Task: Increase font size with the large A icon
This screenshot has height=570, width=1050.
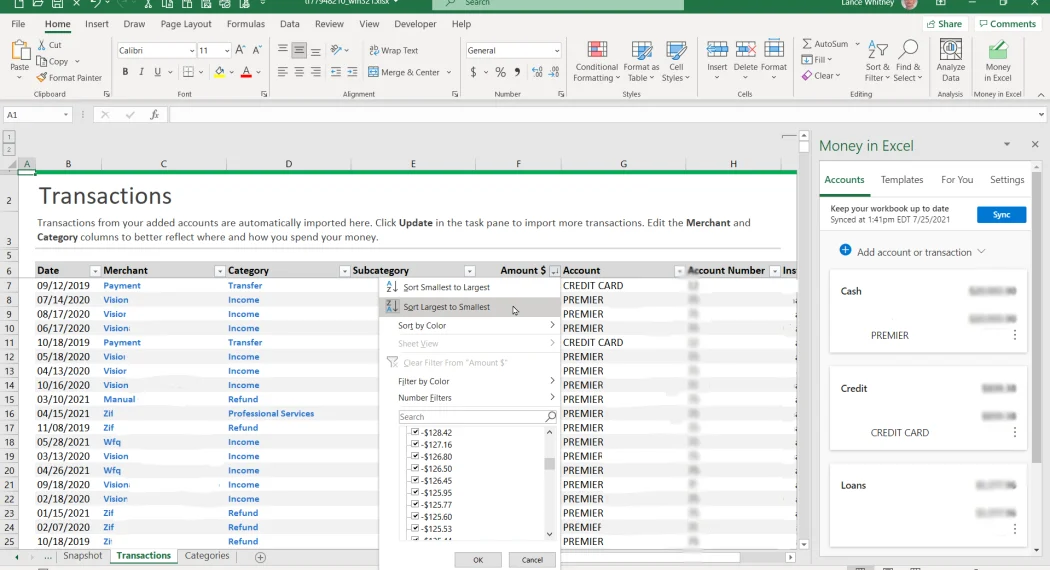Action: [240, 50]
